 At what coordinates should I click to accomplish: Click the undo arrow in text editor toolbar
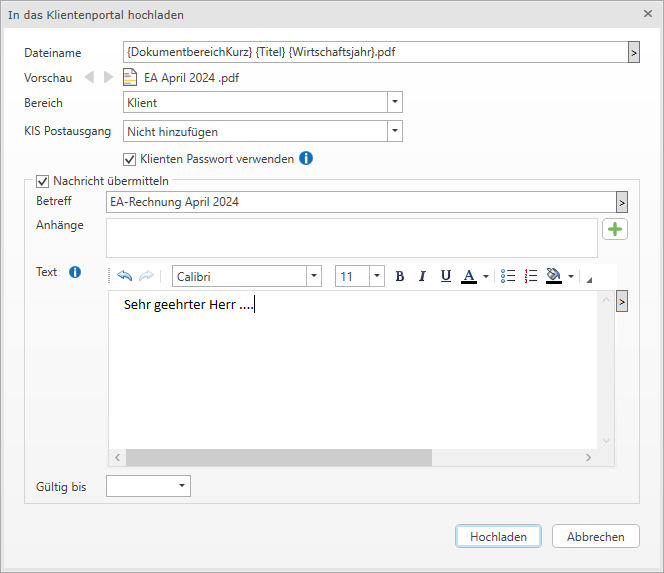pyautogui.click(x=125, y=276)
